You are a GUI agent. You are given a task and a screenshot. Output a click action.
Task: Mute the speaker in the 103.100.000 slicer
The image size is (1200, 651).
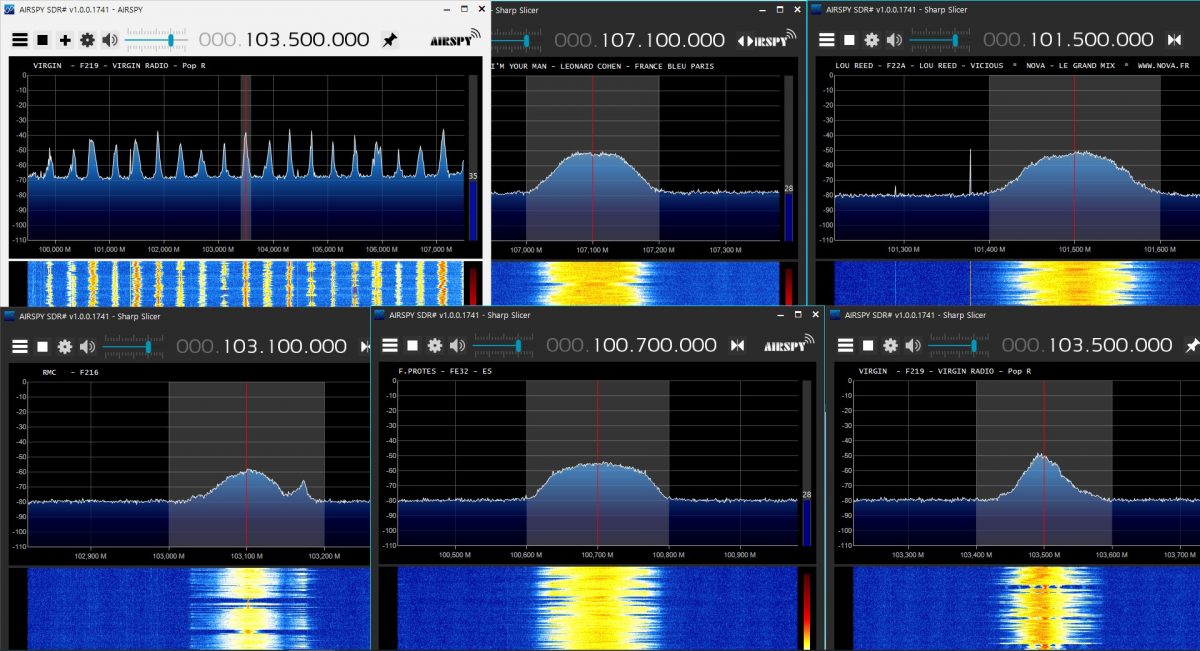pos(88,346)
